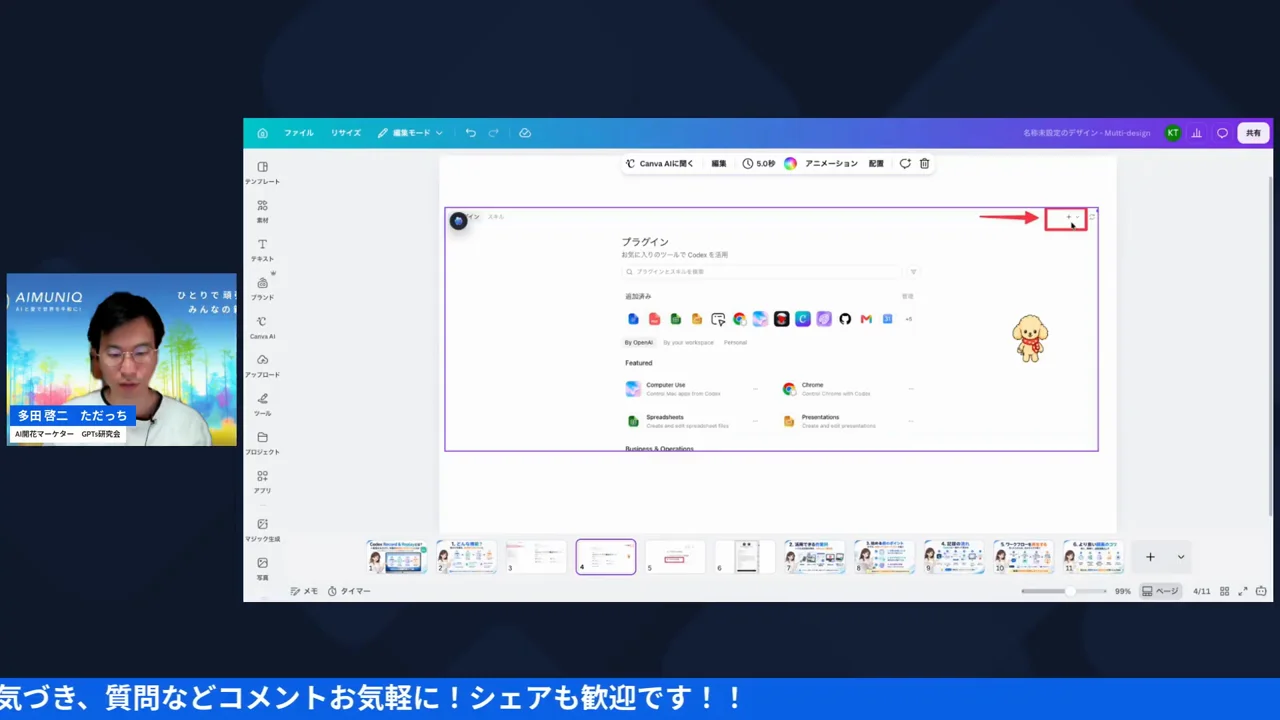Screen dimensions: 1280x720
Task: Select page 6 thumbnail
Action: (x=745, y=557)
